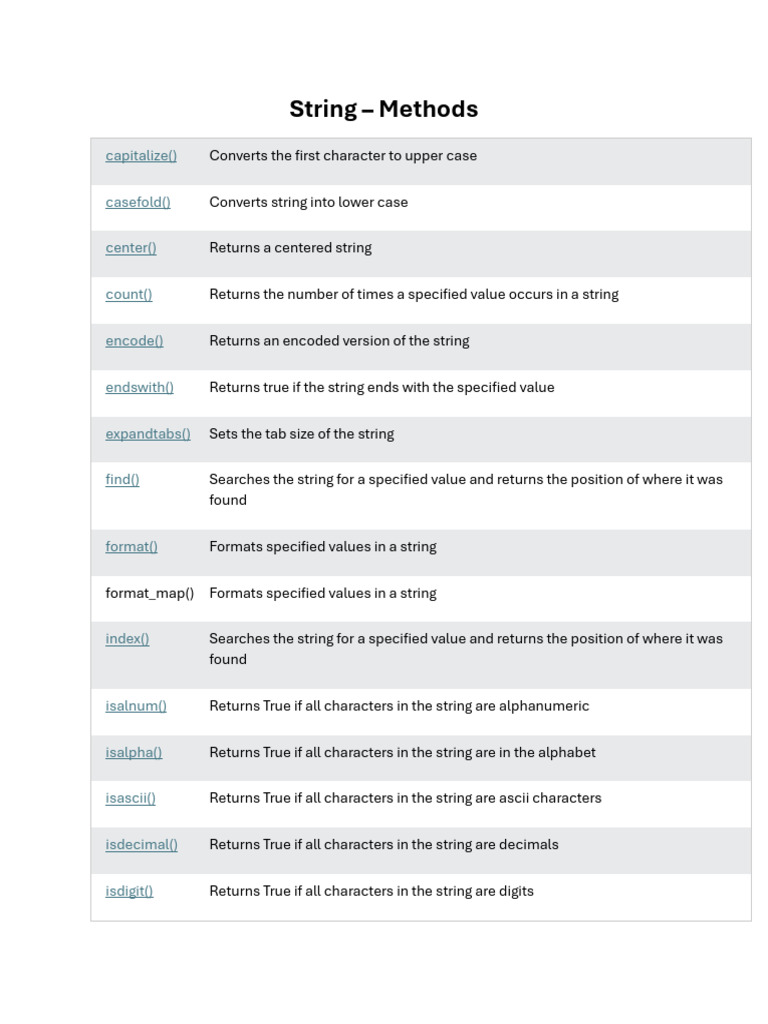This screenshot has width=768, height=1024.
Task: Click the 'Returns a centered string' description
Action: (291, 248)
